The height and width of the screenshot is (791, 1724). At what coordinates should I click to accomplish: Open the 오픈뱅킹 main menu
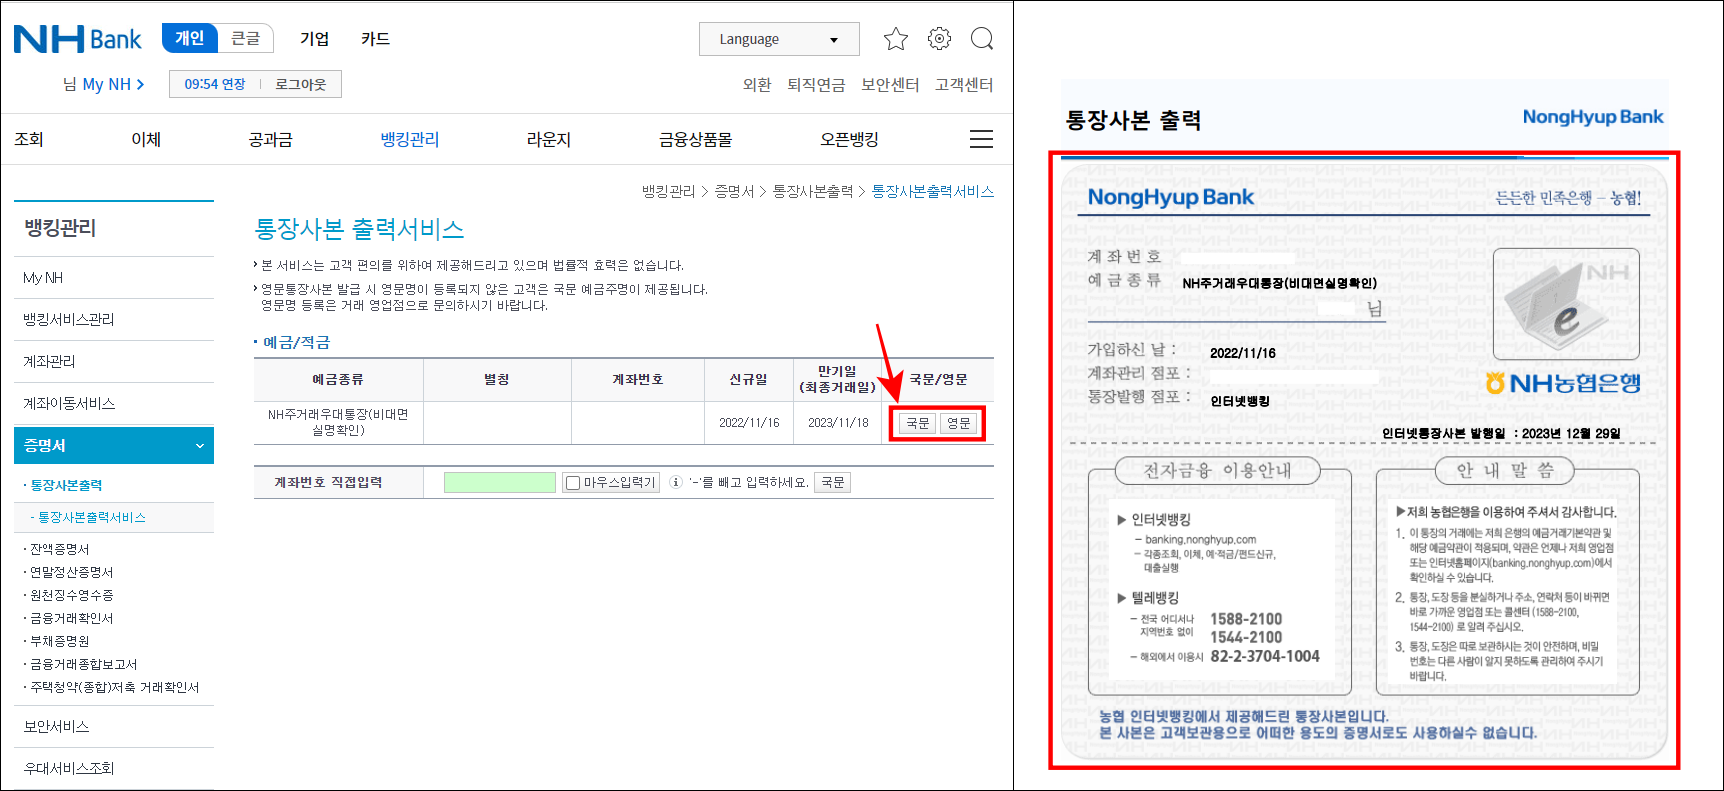click(x=849, y=139)
